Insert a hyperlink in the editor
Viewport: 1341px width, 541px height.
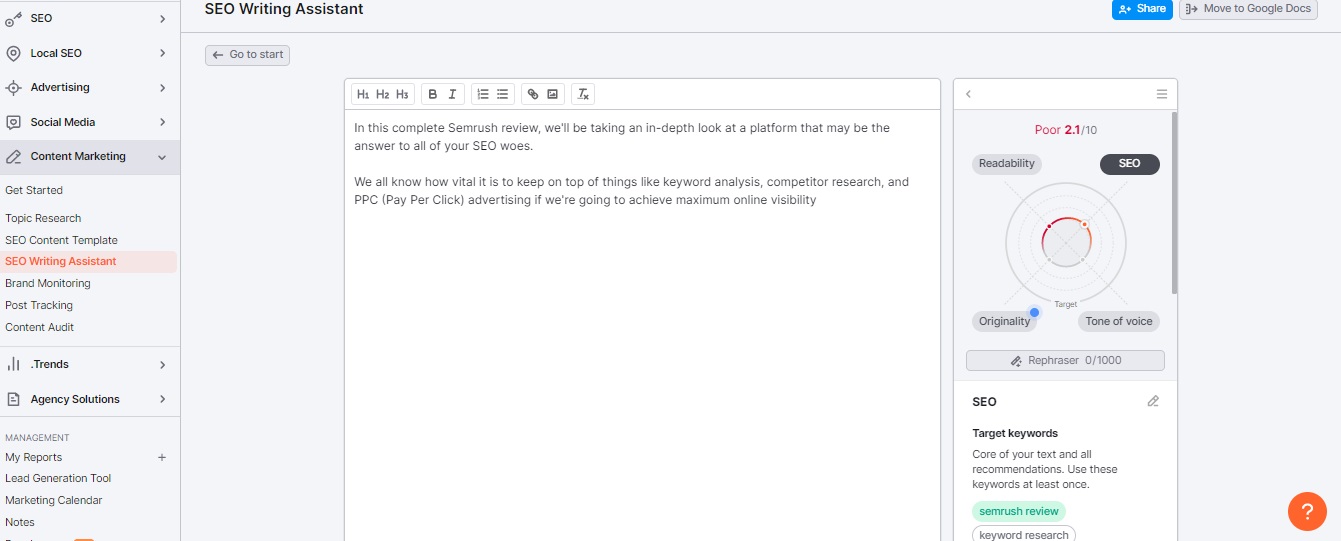coord(533,94)
